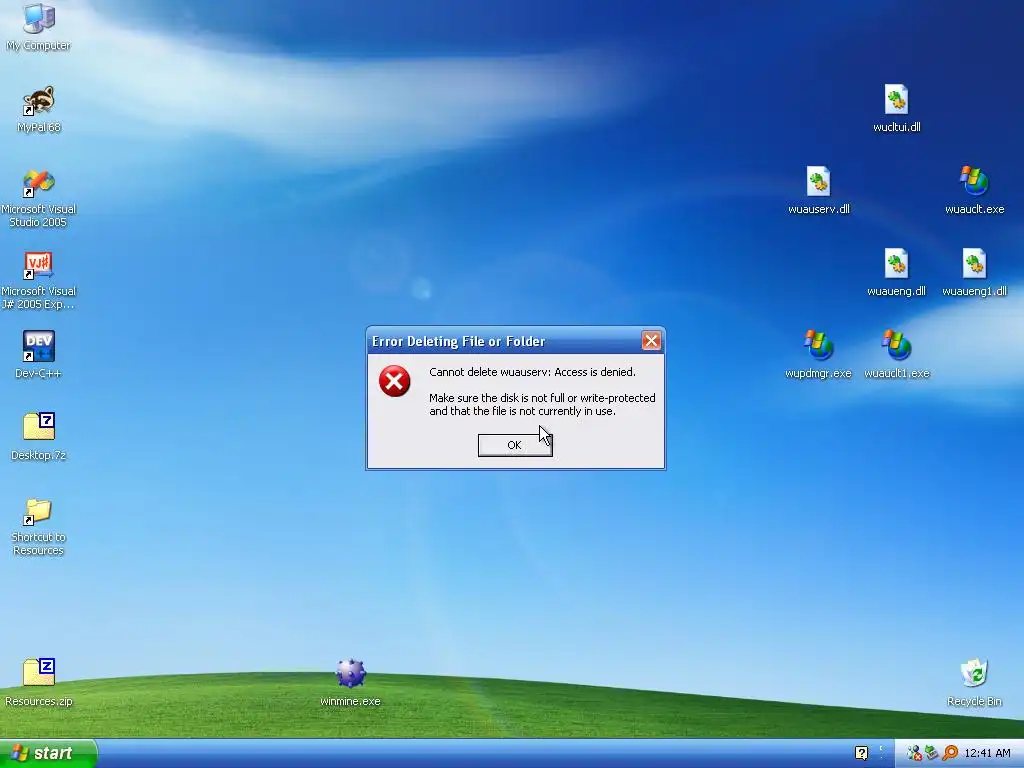Select the Desktop.7z archive icon
The width and height of the screenshot is (1024, 768).
coord(39,436)
